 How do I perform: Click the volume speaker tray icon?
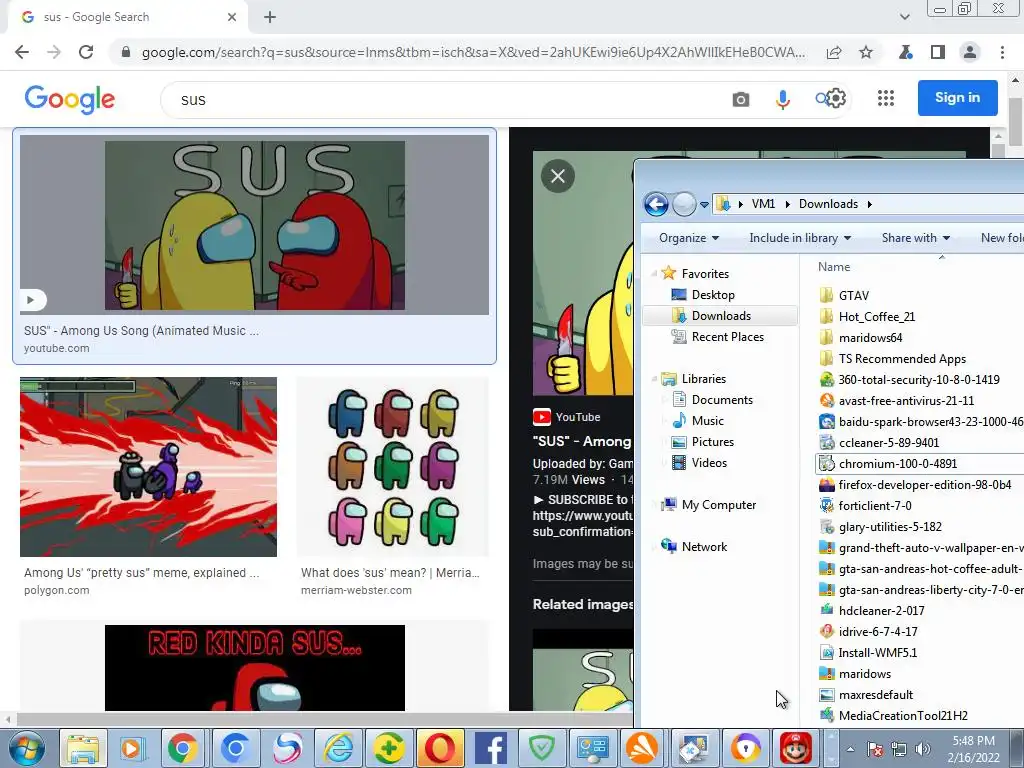tap(923, 749)
